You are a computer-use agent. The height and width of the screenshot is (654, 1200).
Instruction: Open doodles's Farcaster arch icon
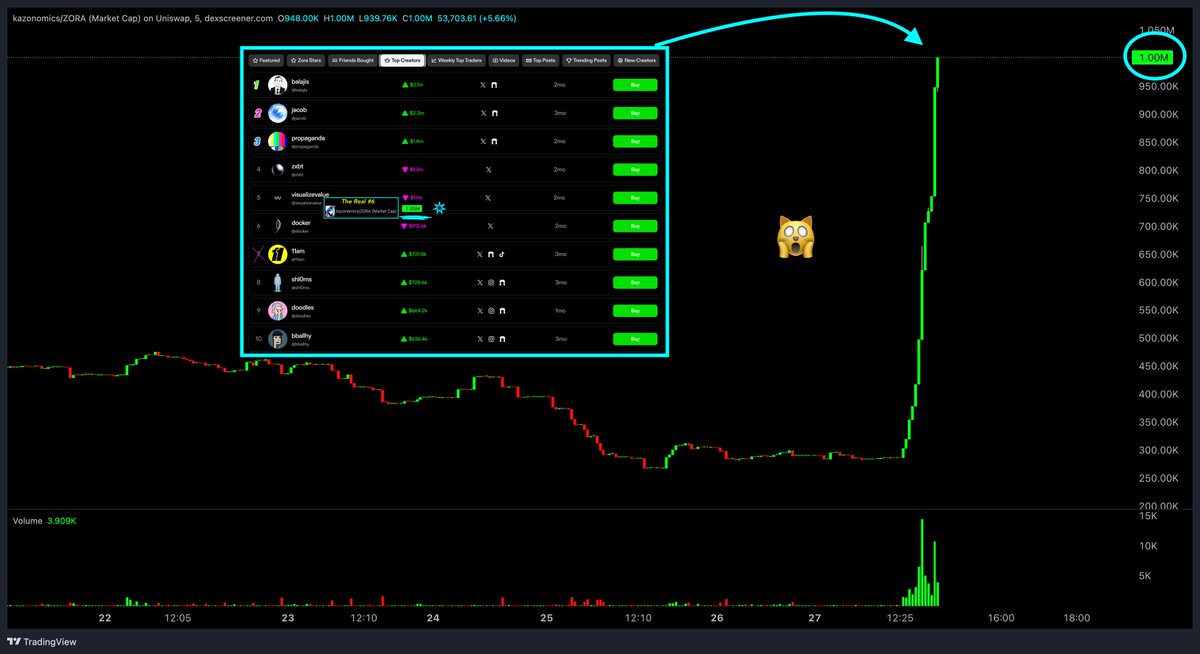tap(502, 311)
